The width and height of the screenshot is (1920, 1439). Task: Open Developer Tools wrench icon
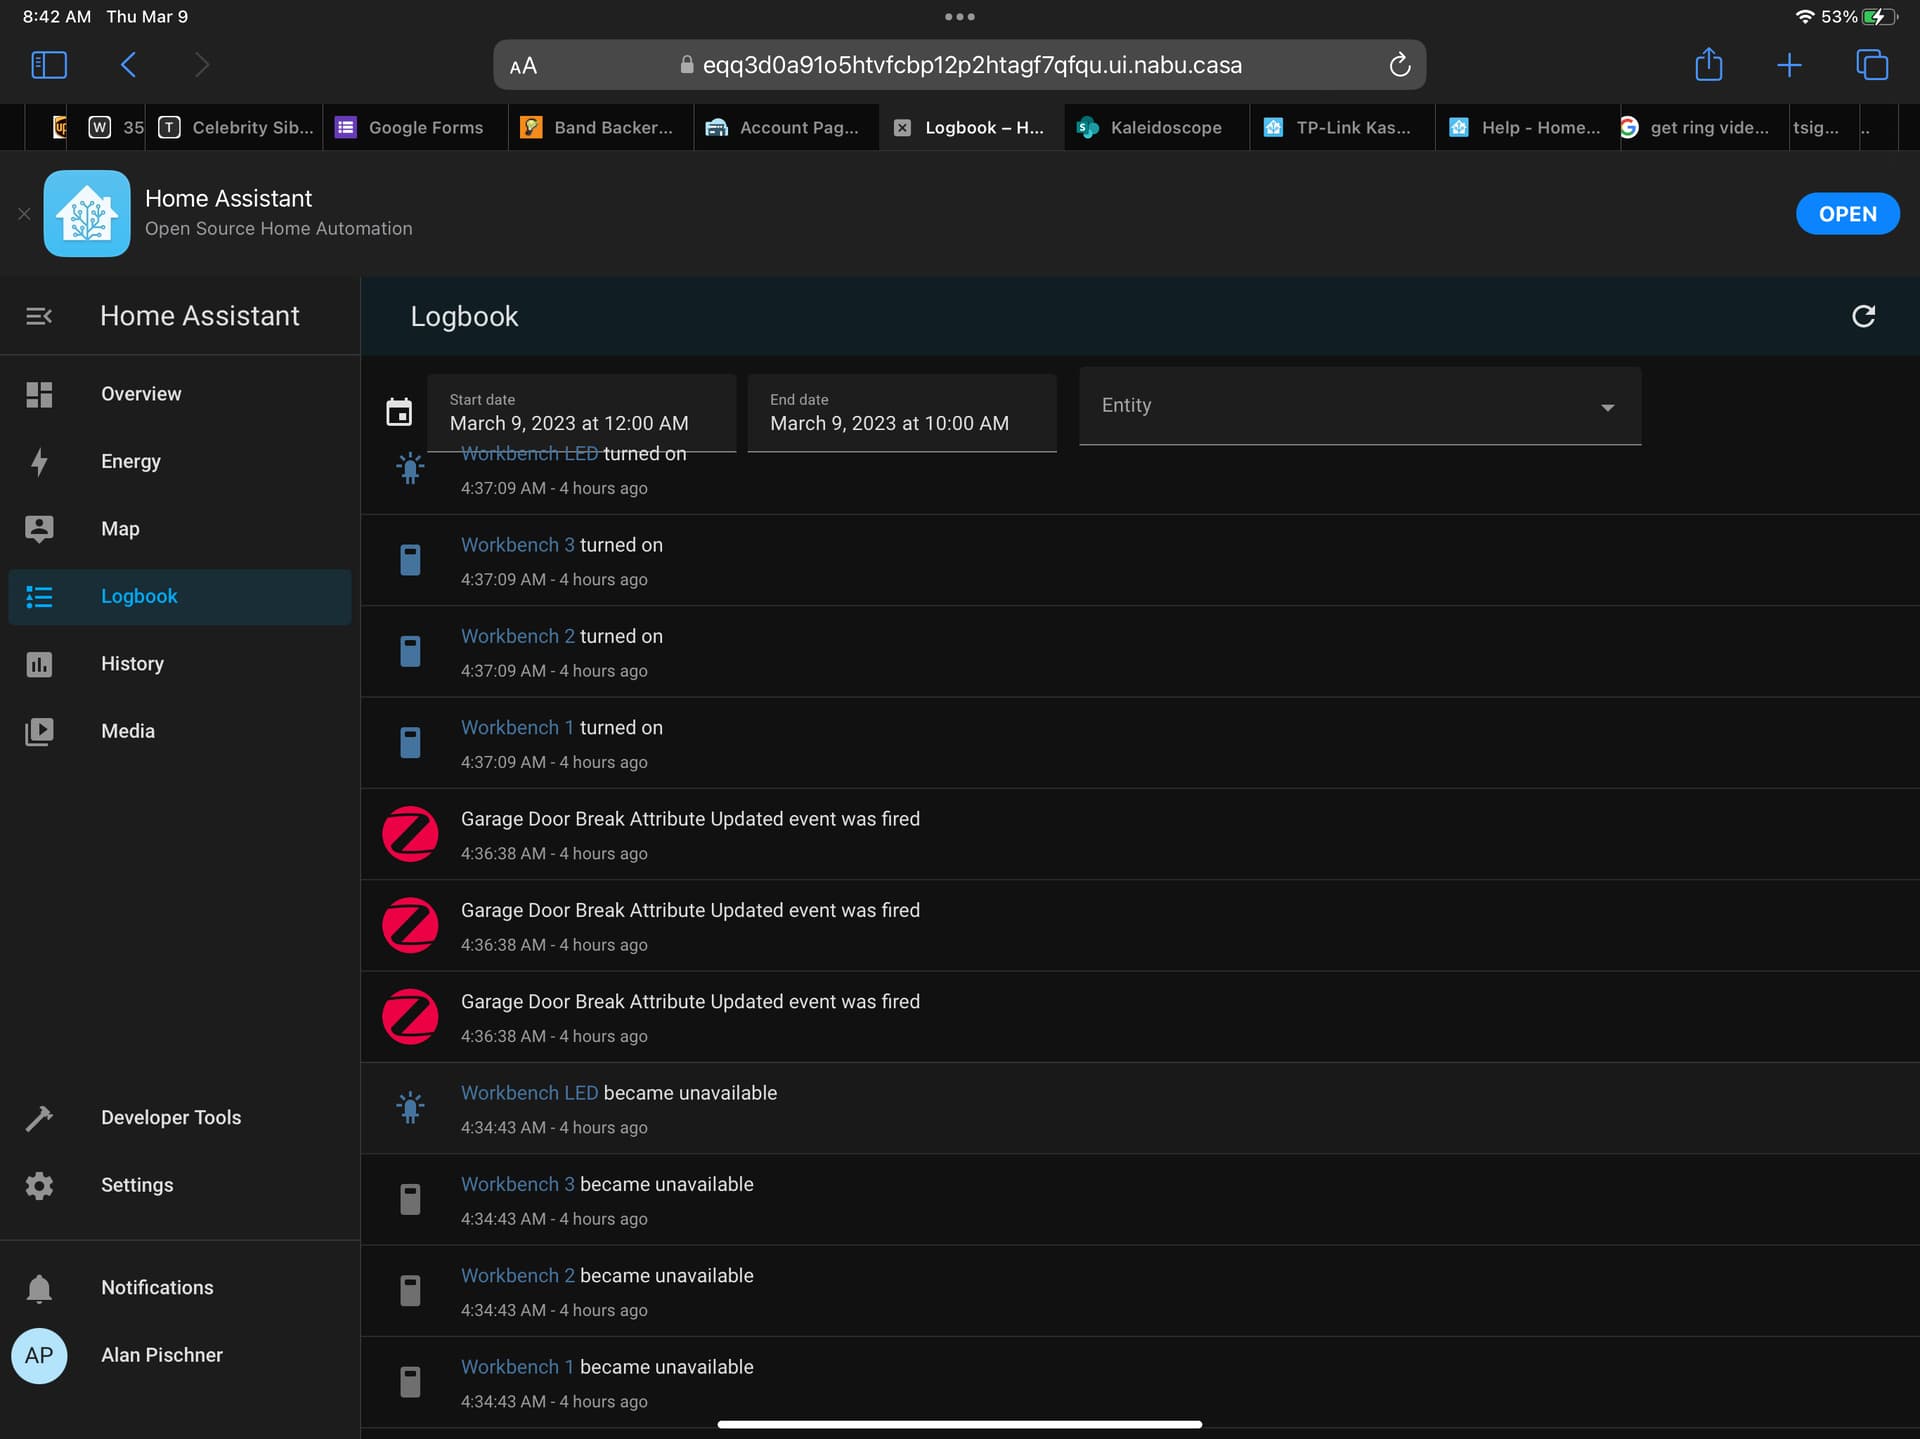pos(39,1117)
